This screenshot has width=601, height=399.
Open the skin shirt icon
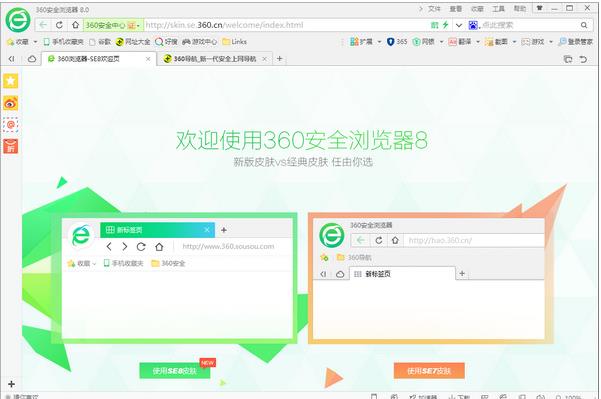coord(539,8)
